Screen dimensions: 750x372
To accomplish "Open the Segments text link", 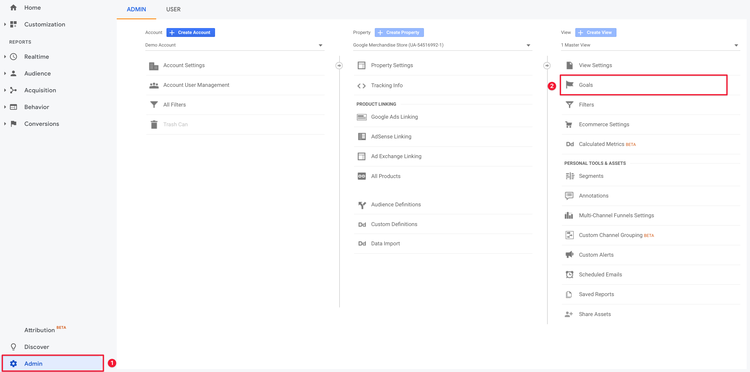I will pyautogui.click(x=591, y=176).
